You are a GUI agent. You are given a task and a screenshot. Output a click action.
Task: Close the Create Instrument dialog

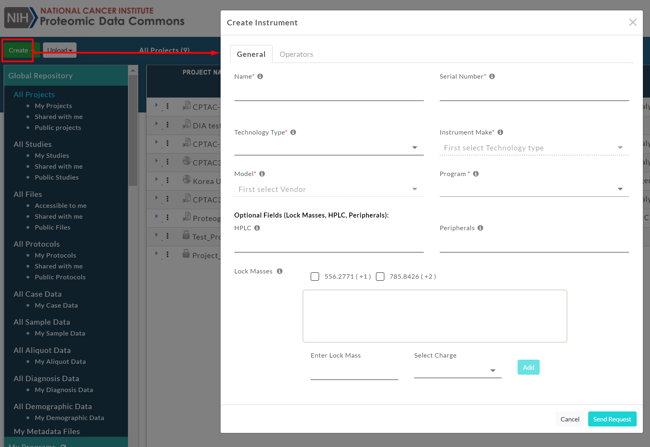pos(632,22)
